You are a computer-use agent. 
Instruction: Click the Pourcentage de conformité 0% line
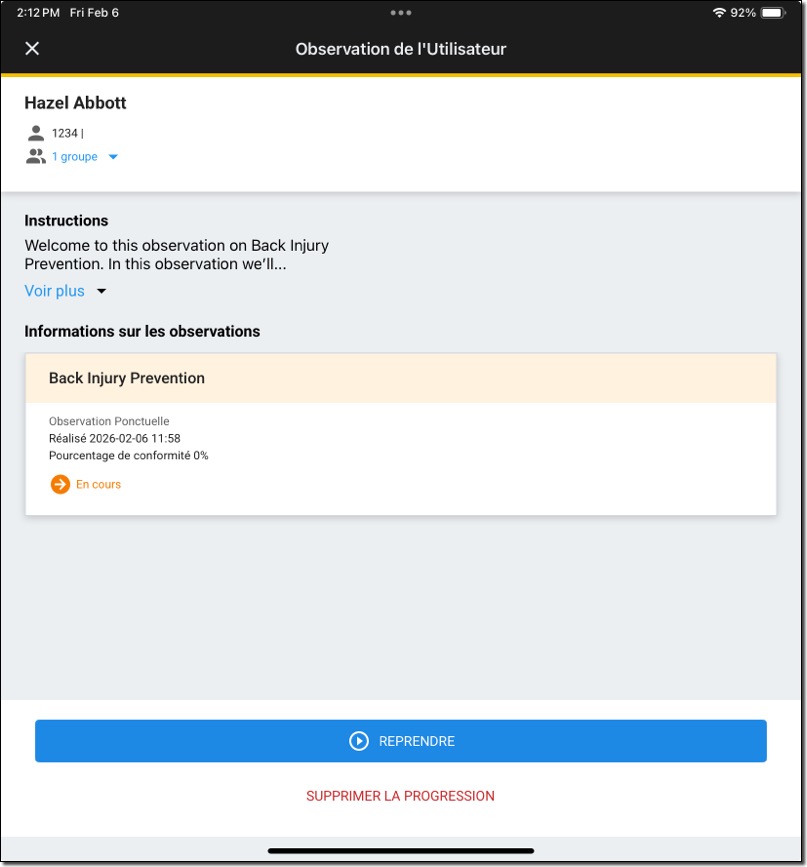coord(128,455)
